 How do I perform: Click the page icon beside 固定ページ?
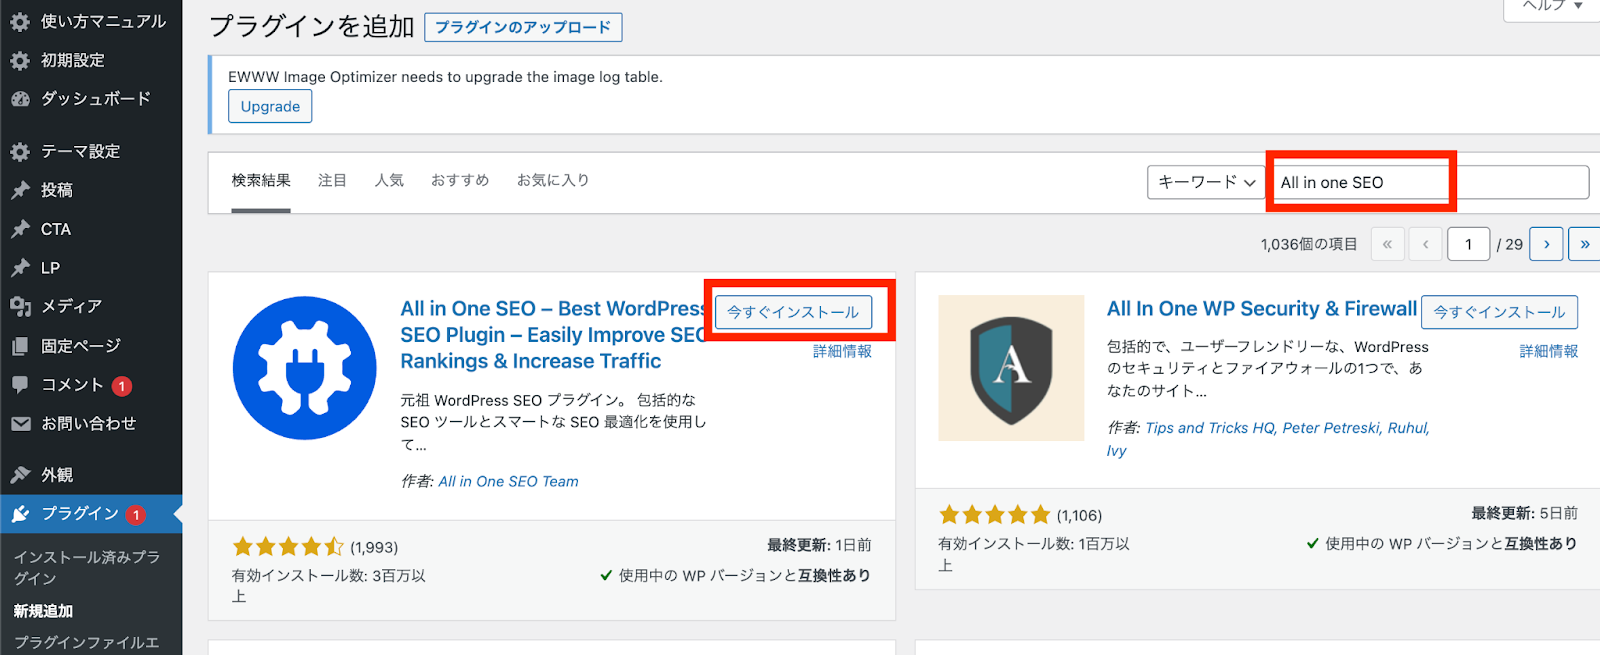pos(20,346)
